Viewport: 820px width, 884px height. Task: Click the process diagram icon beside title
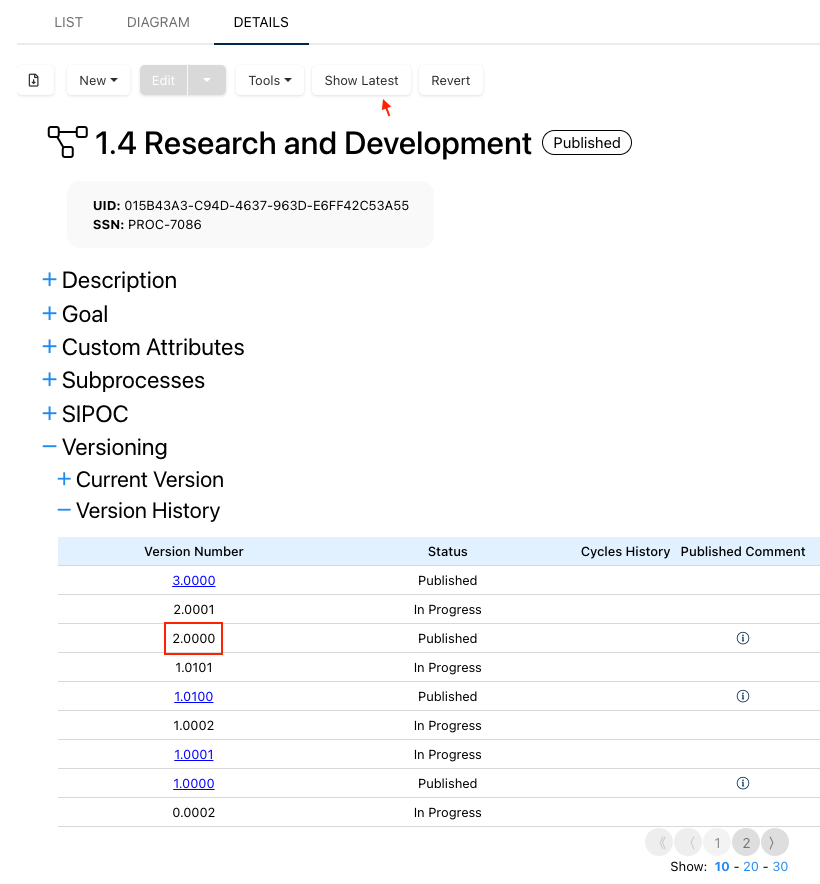point(67,143)
